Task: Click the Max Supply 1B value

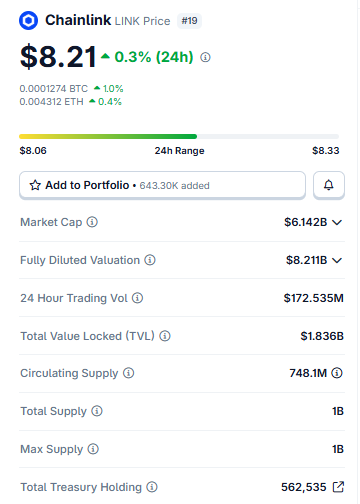Action: coord(338,449)
